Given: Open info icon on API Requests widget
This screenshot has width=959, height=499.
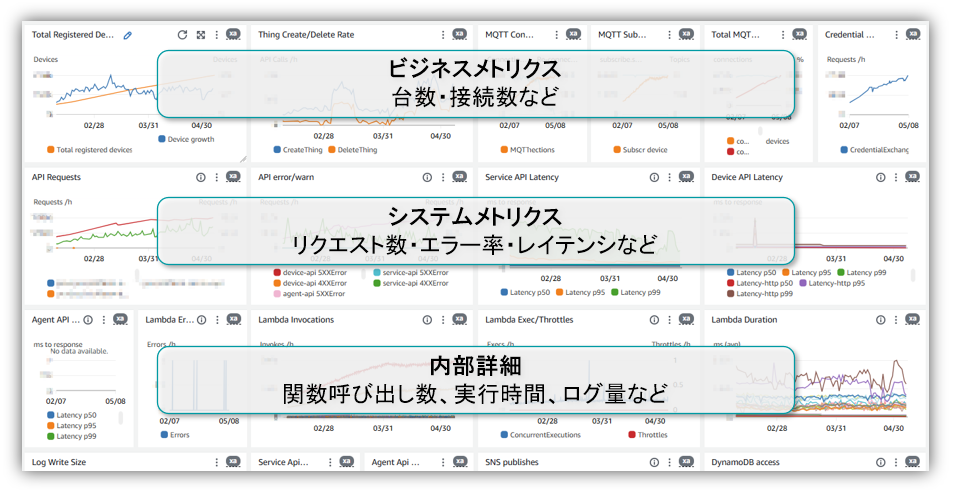Looking at the screenshot, I should [200, 178].
